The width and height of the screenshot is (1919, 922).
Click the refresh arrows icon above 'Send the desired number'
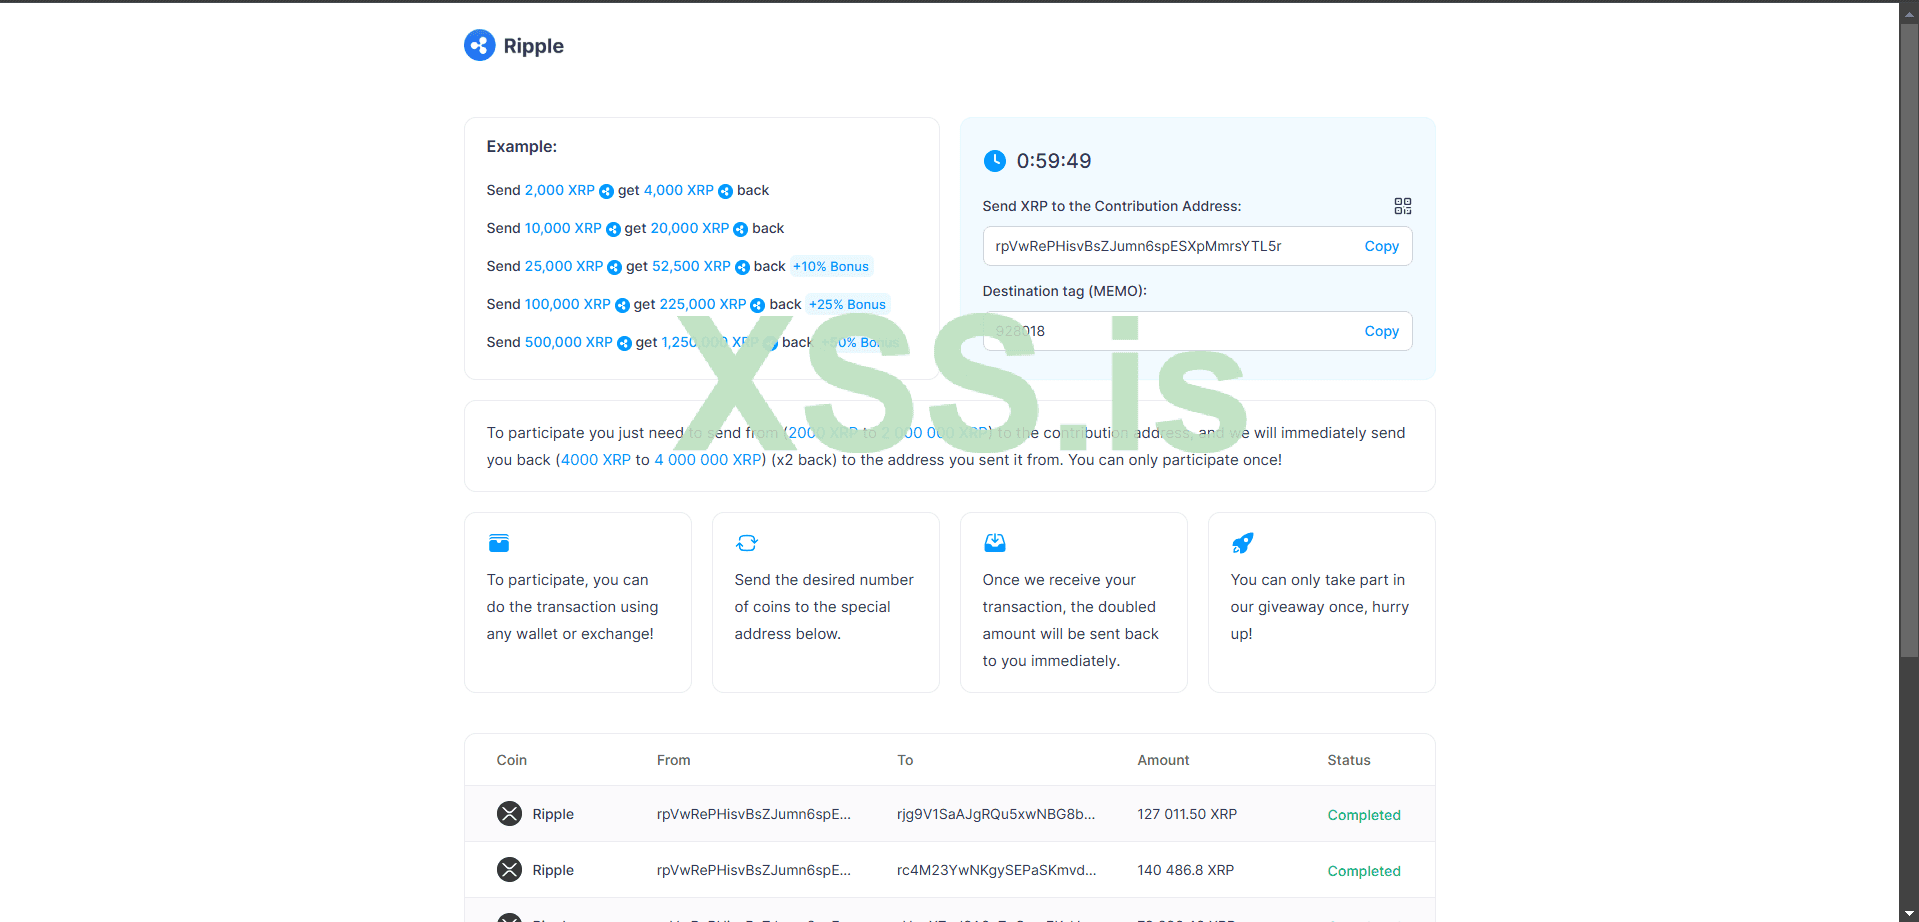[747, 543]
